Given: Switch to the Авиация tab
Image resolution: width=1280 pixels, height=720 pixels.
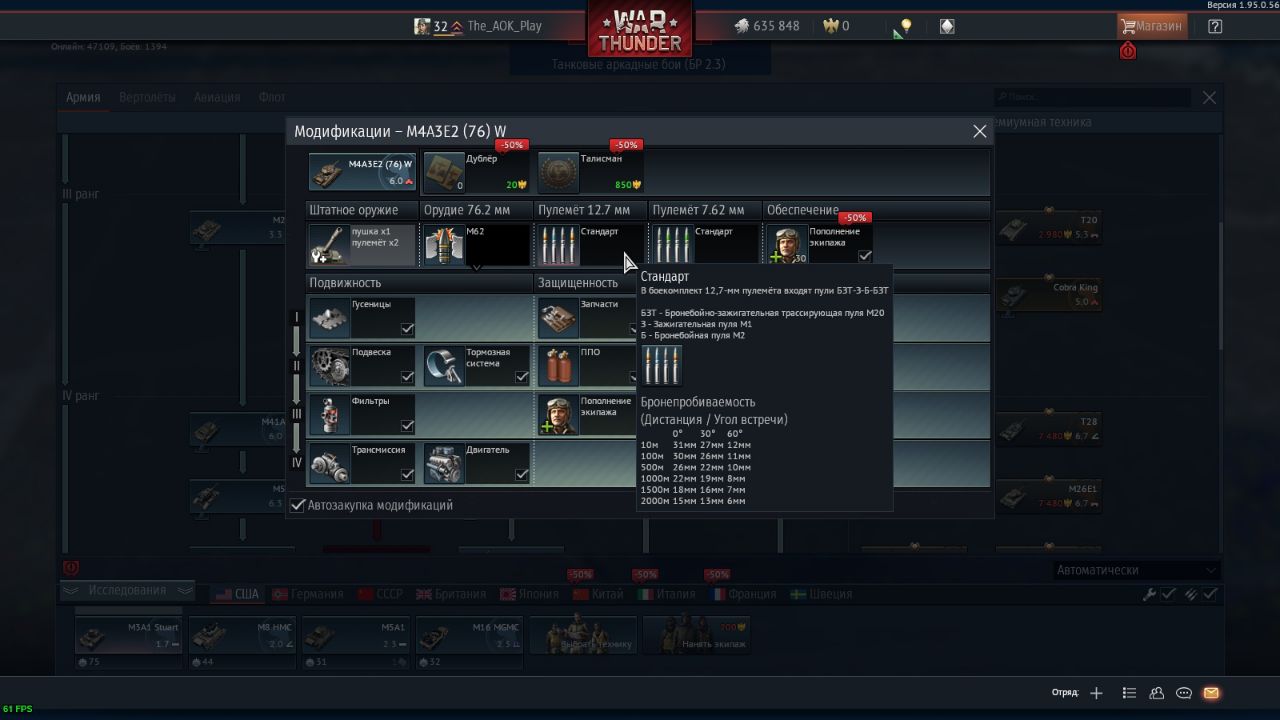Looking at the screenshot, I should click(217, 97).
